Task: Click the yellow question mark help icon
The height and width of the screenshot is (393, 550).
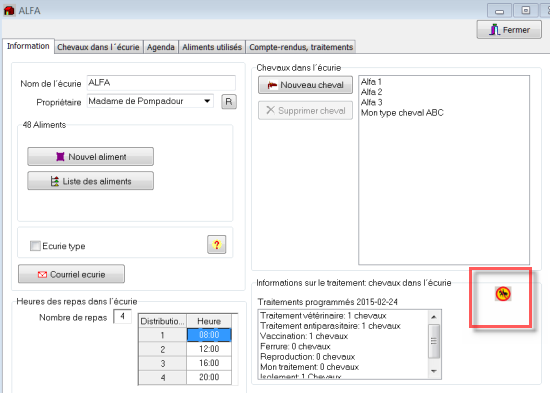Action: click(x=216, y=245)
